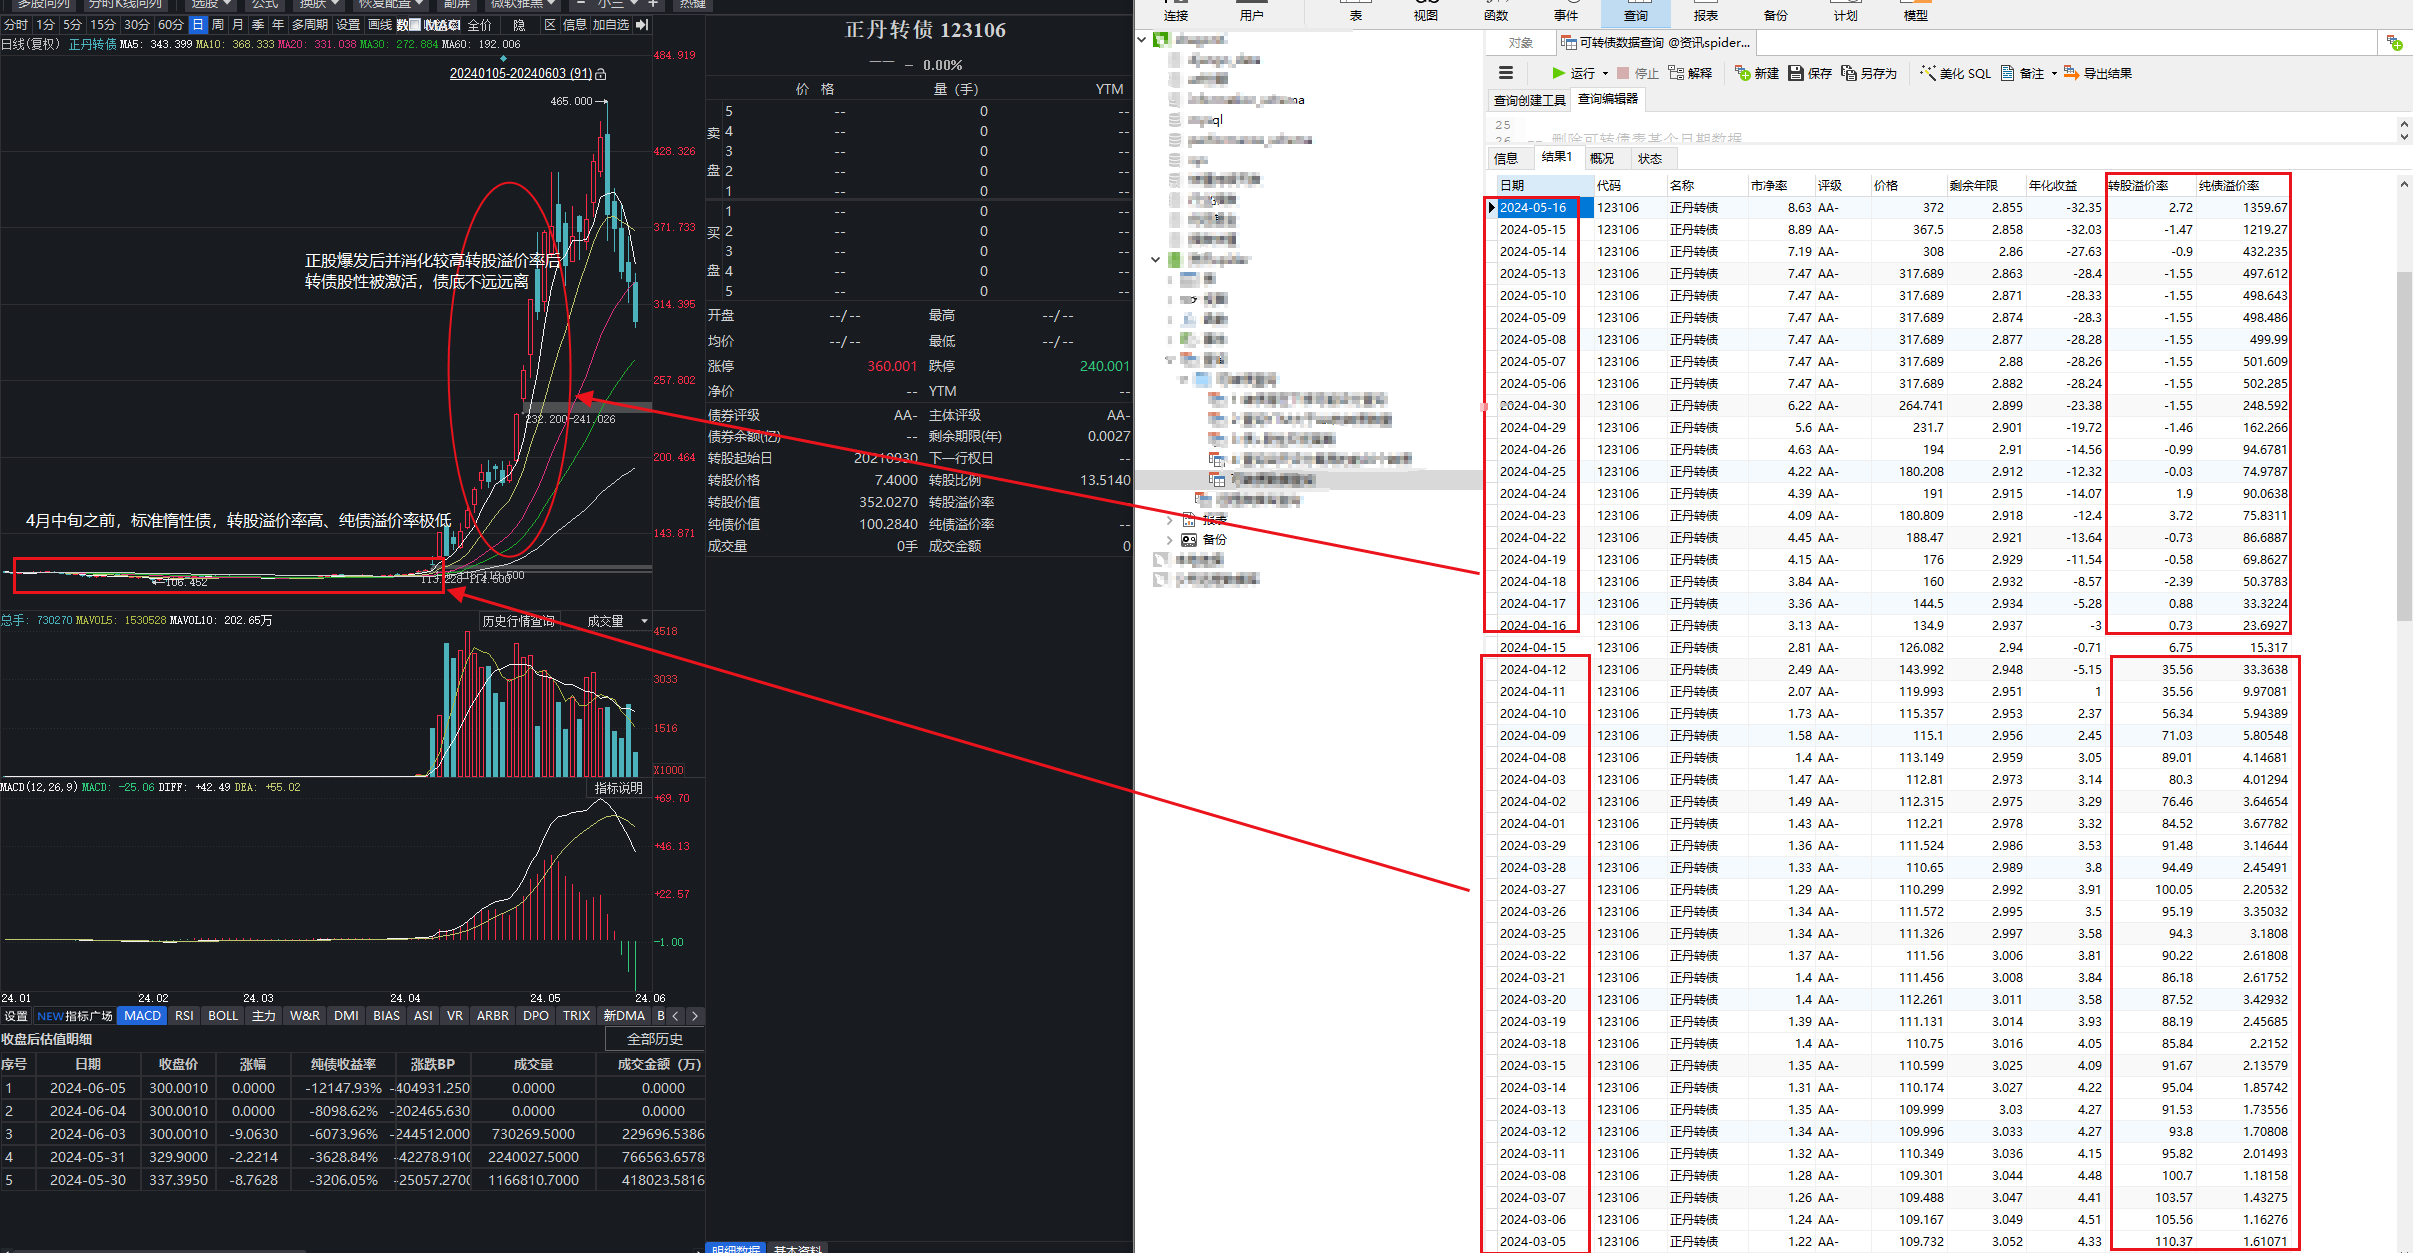Click the Beautify SQL wand icon
This screenshot has width=2413, height=1253.
(x=1928, y=73)
